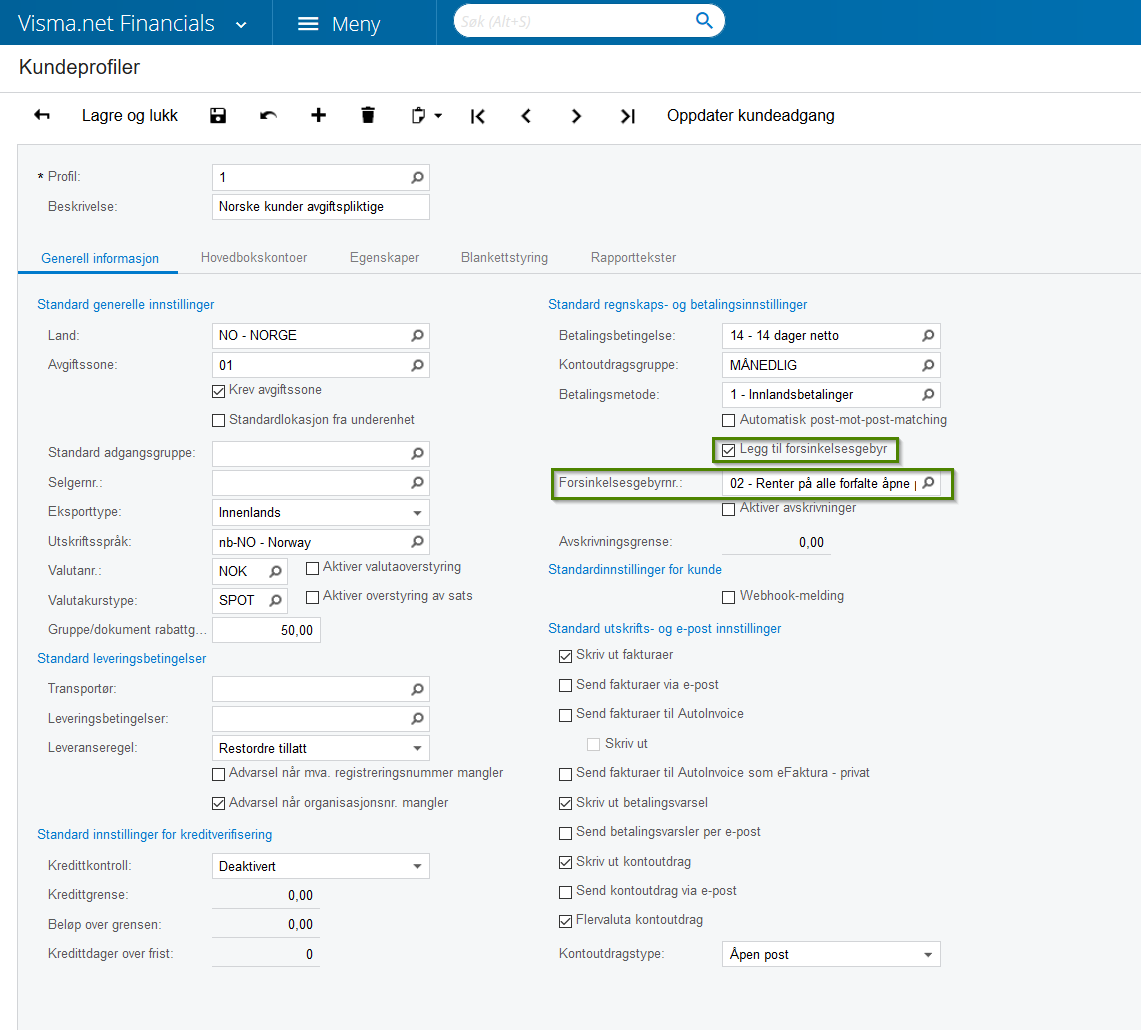Open lookup for Betalingsbetingelse field
Screen dimensions: 1141x1030
[x=928, y=336]
